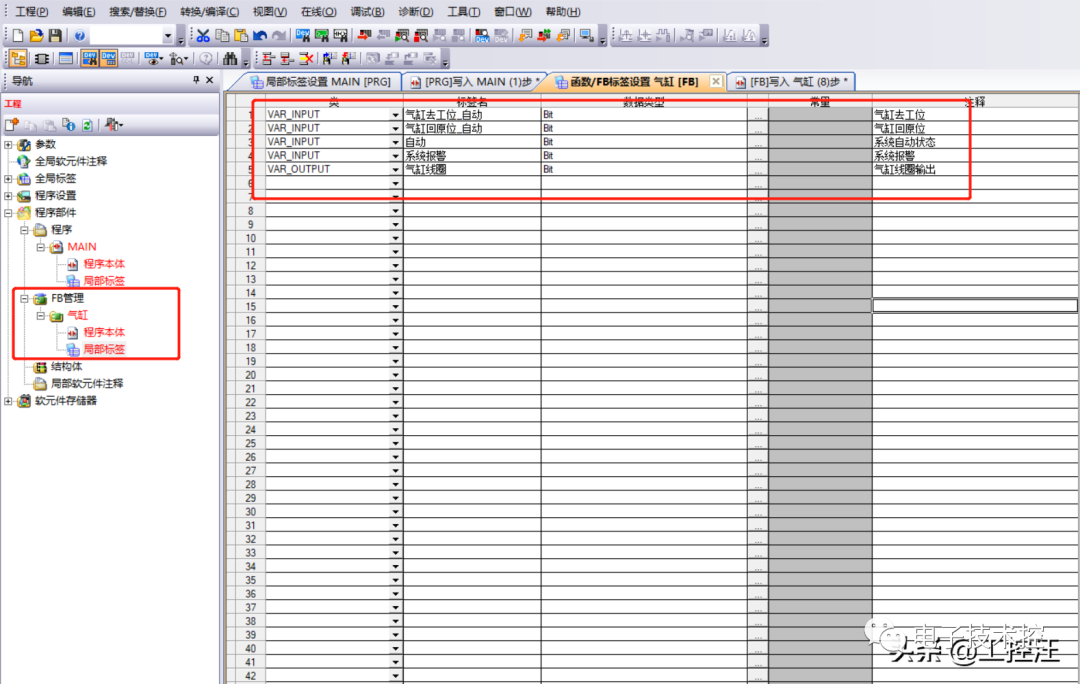Open search using the binoculars icon
This screenshot has height=684, width=1080.
(230, 58)
